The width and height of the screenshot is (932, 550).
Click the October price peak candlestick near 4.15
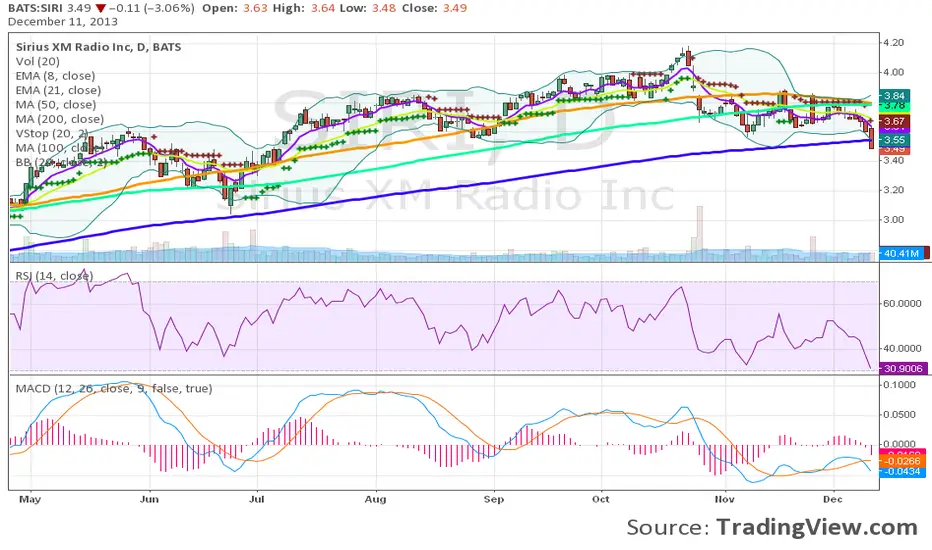(688, 58)
